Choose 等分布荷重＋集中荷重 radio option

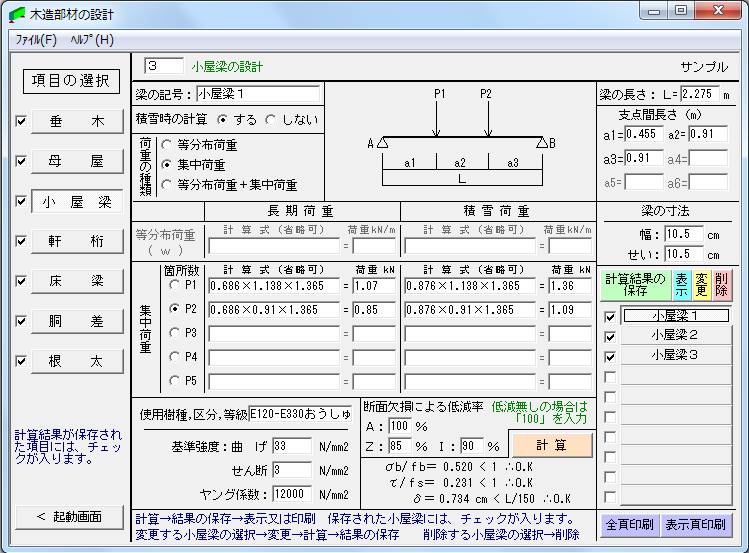pyautogui.click(x=167, y=185)
